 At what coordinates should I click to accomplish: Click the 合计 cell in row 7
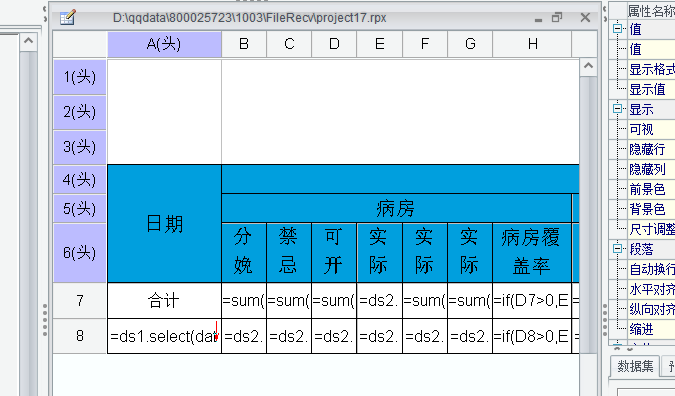click(164, 300)
